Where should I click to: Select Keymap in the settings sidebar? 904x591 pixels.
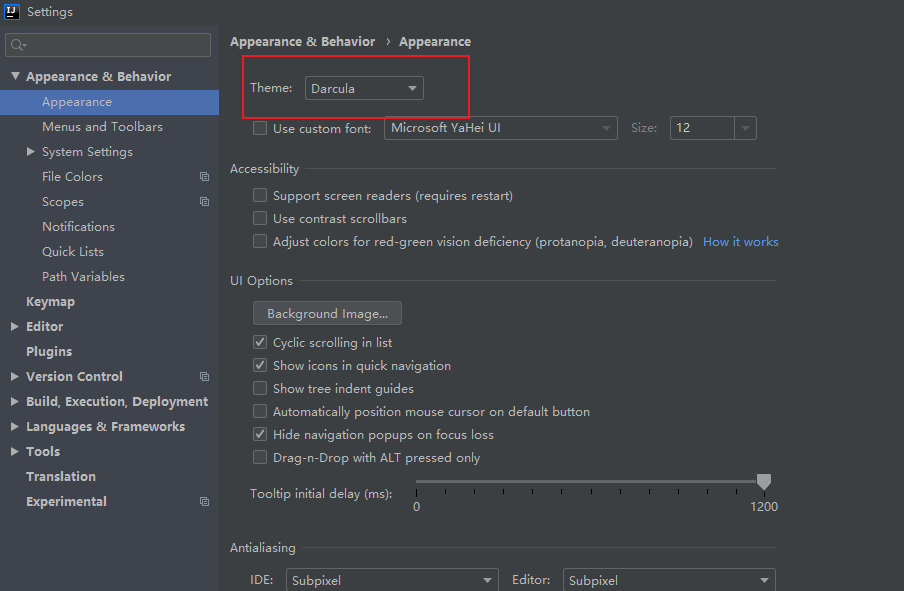[x=50, y=301]
